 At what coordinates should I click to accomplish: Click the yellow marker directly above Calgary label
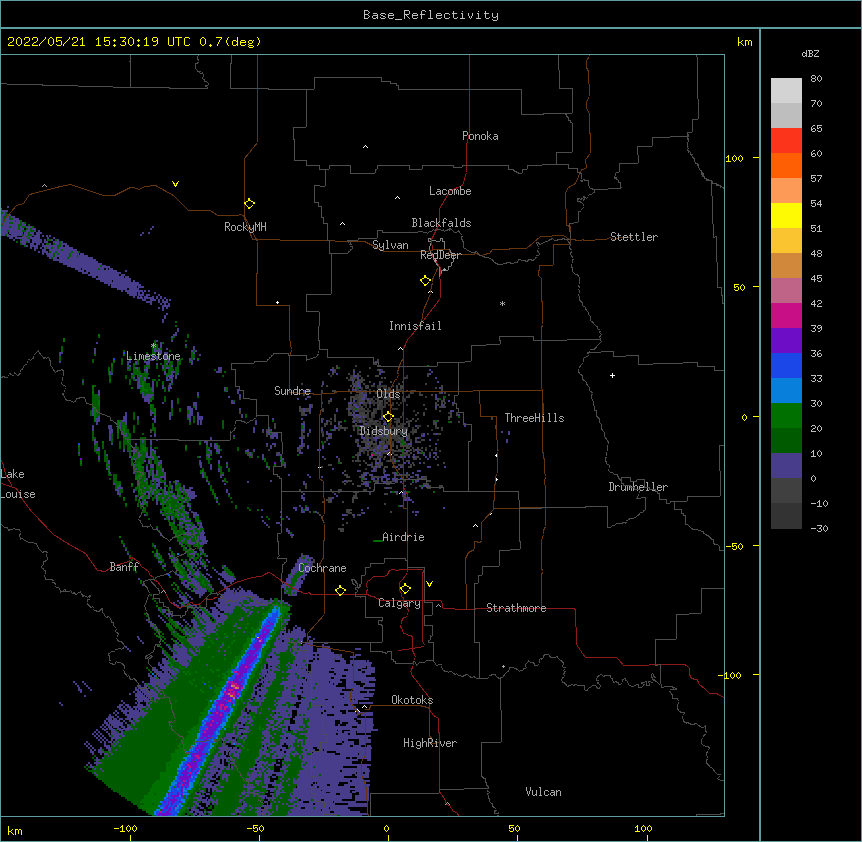point(405,589)
